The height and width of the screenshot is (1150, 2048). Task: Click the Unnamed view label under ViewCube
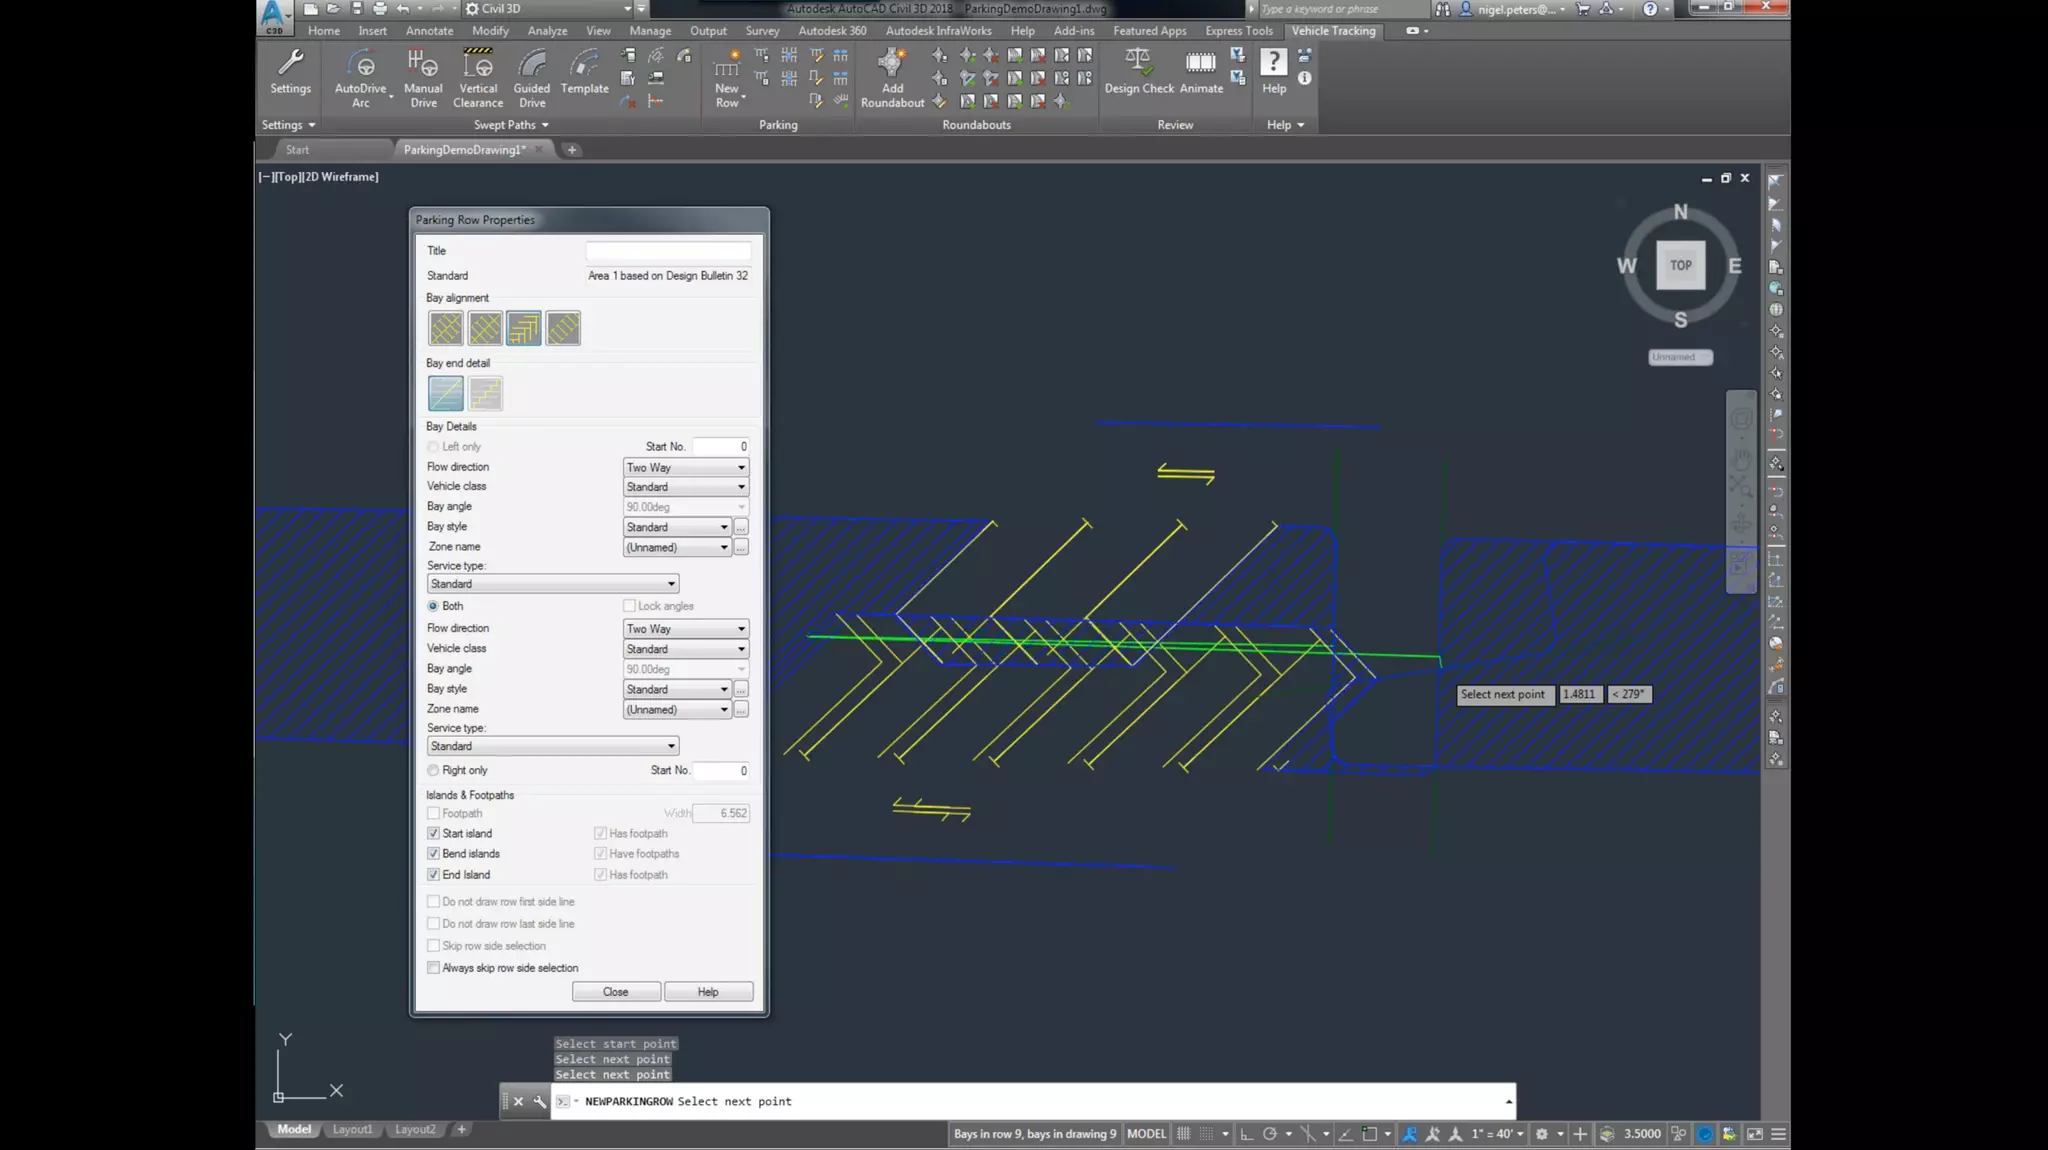pyautogui.click(x=1680, y=357)
